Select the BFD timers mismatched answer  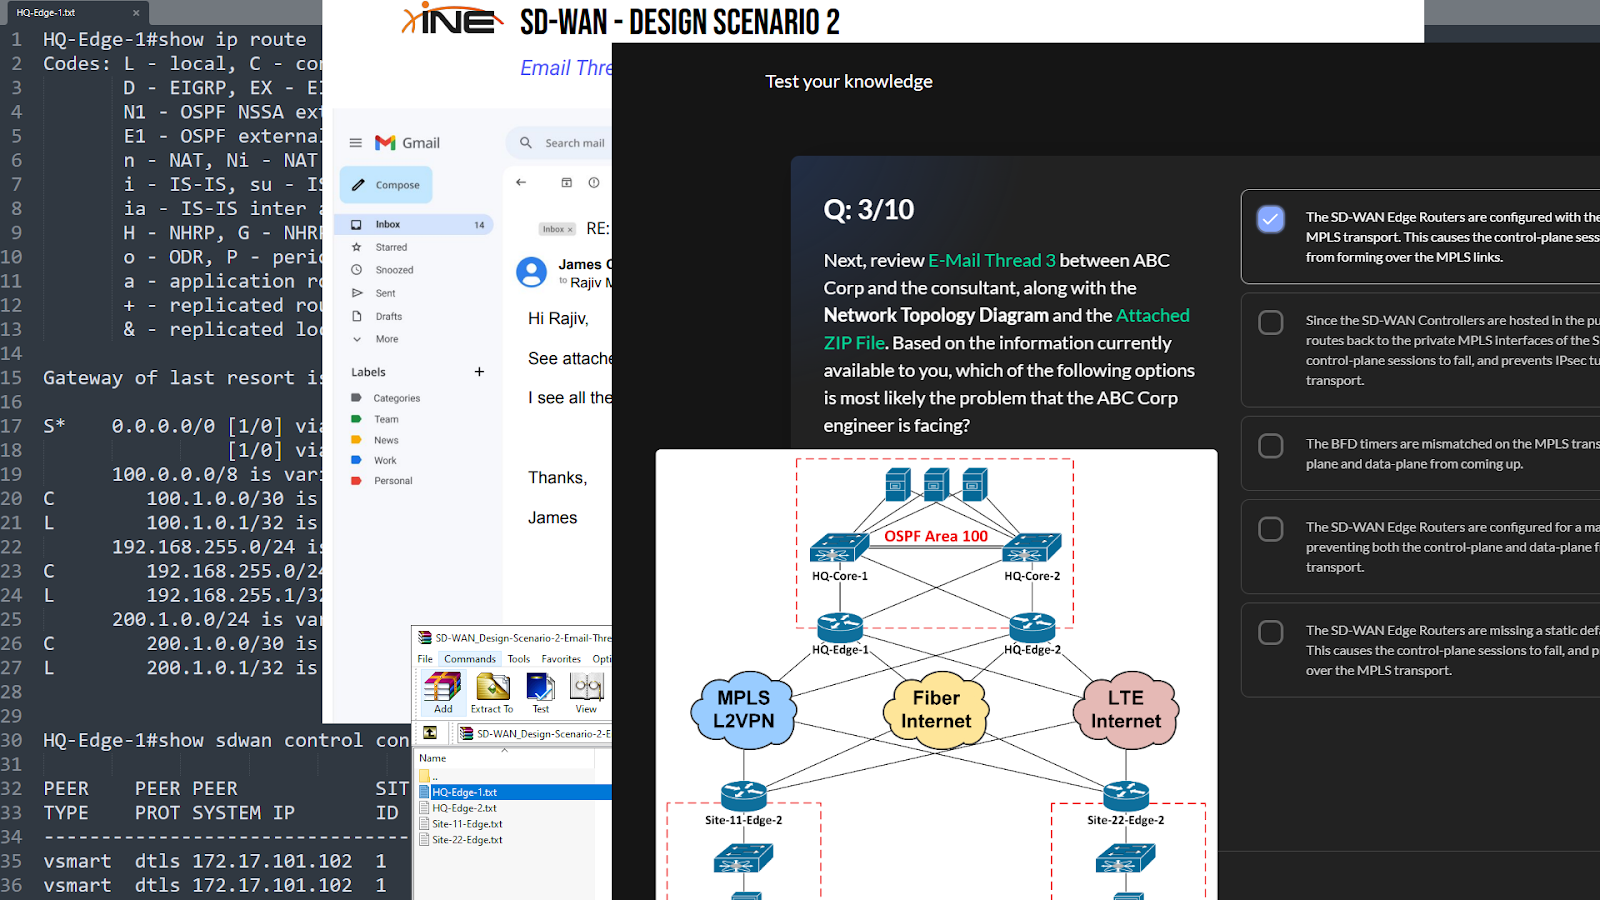(x=1270, y=446)
